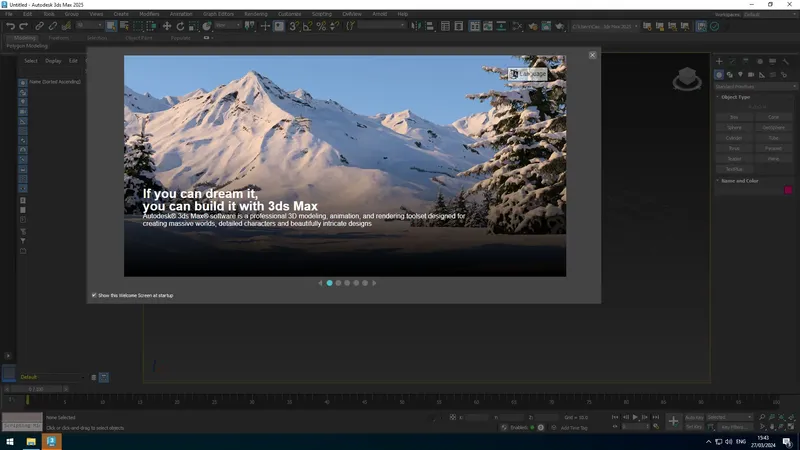The width and height of the screenshot is (800, 450).
Task: Click the large Set Keys plus button
Action: [673, 421]
